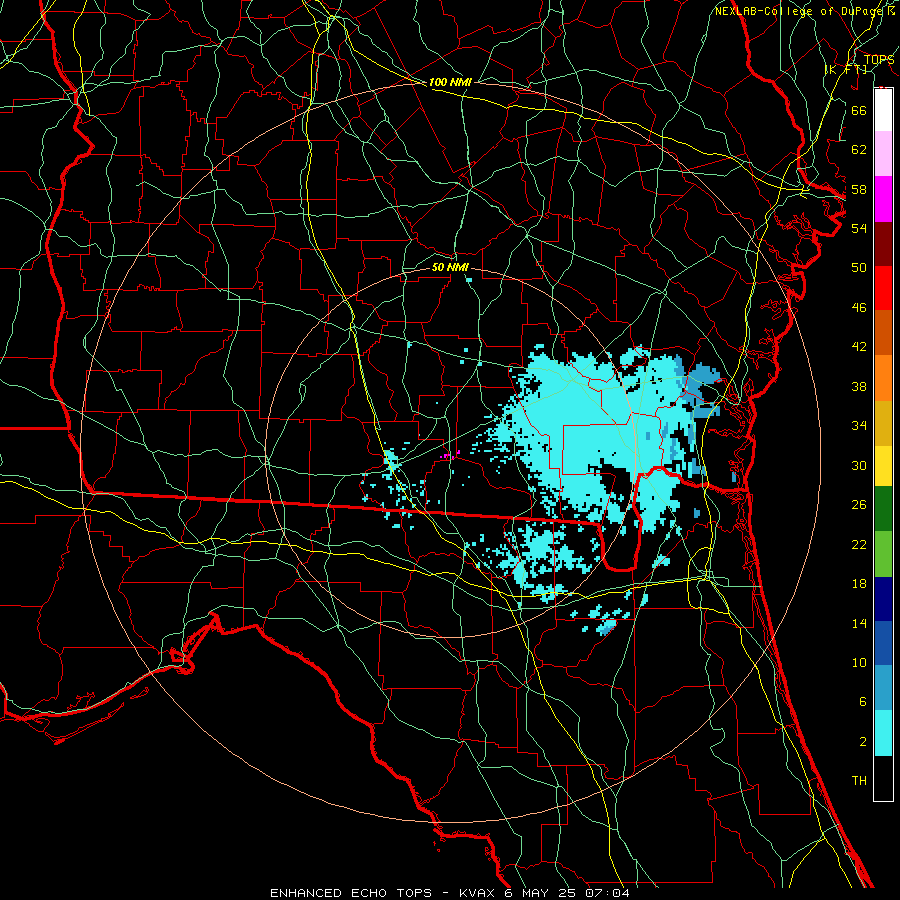The width and height of the screenshot is (900, 900).
Task: Click the legend value 30
Action: [x=859, y=465]
